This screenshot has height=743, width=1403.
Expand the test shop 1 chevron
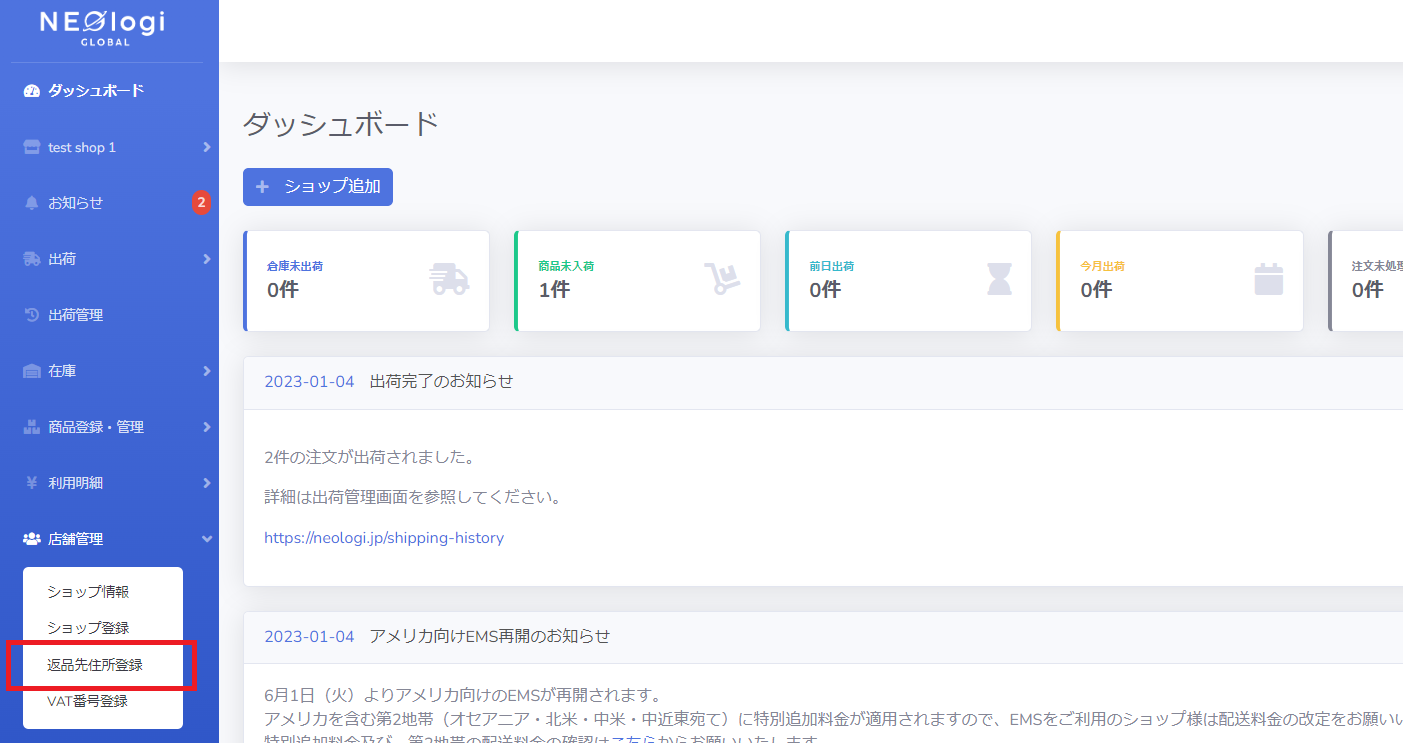tap(206, 147)
